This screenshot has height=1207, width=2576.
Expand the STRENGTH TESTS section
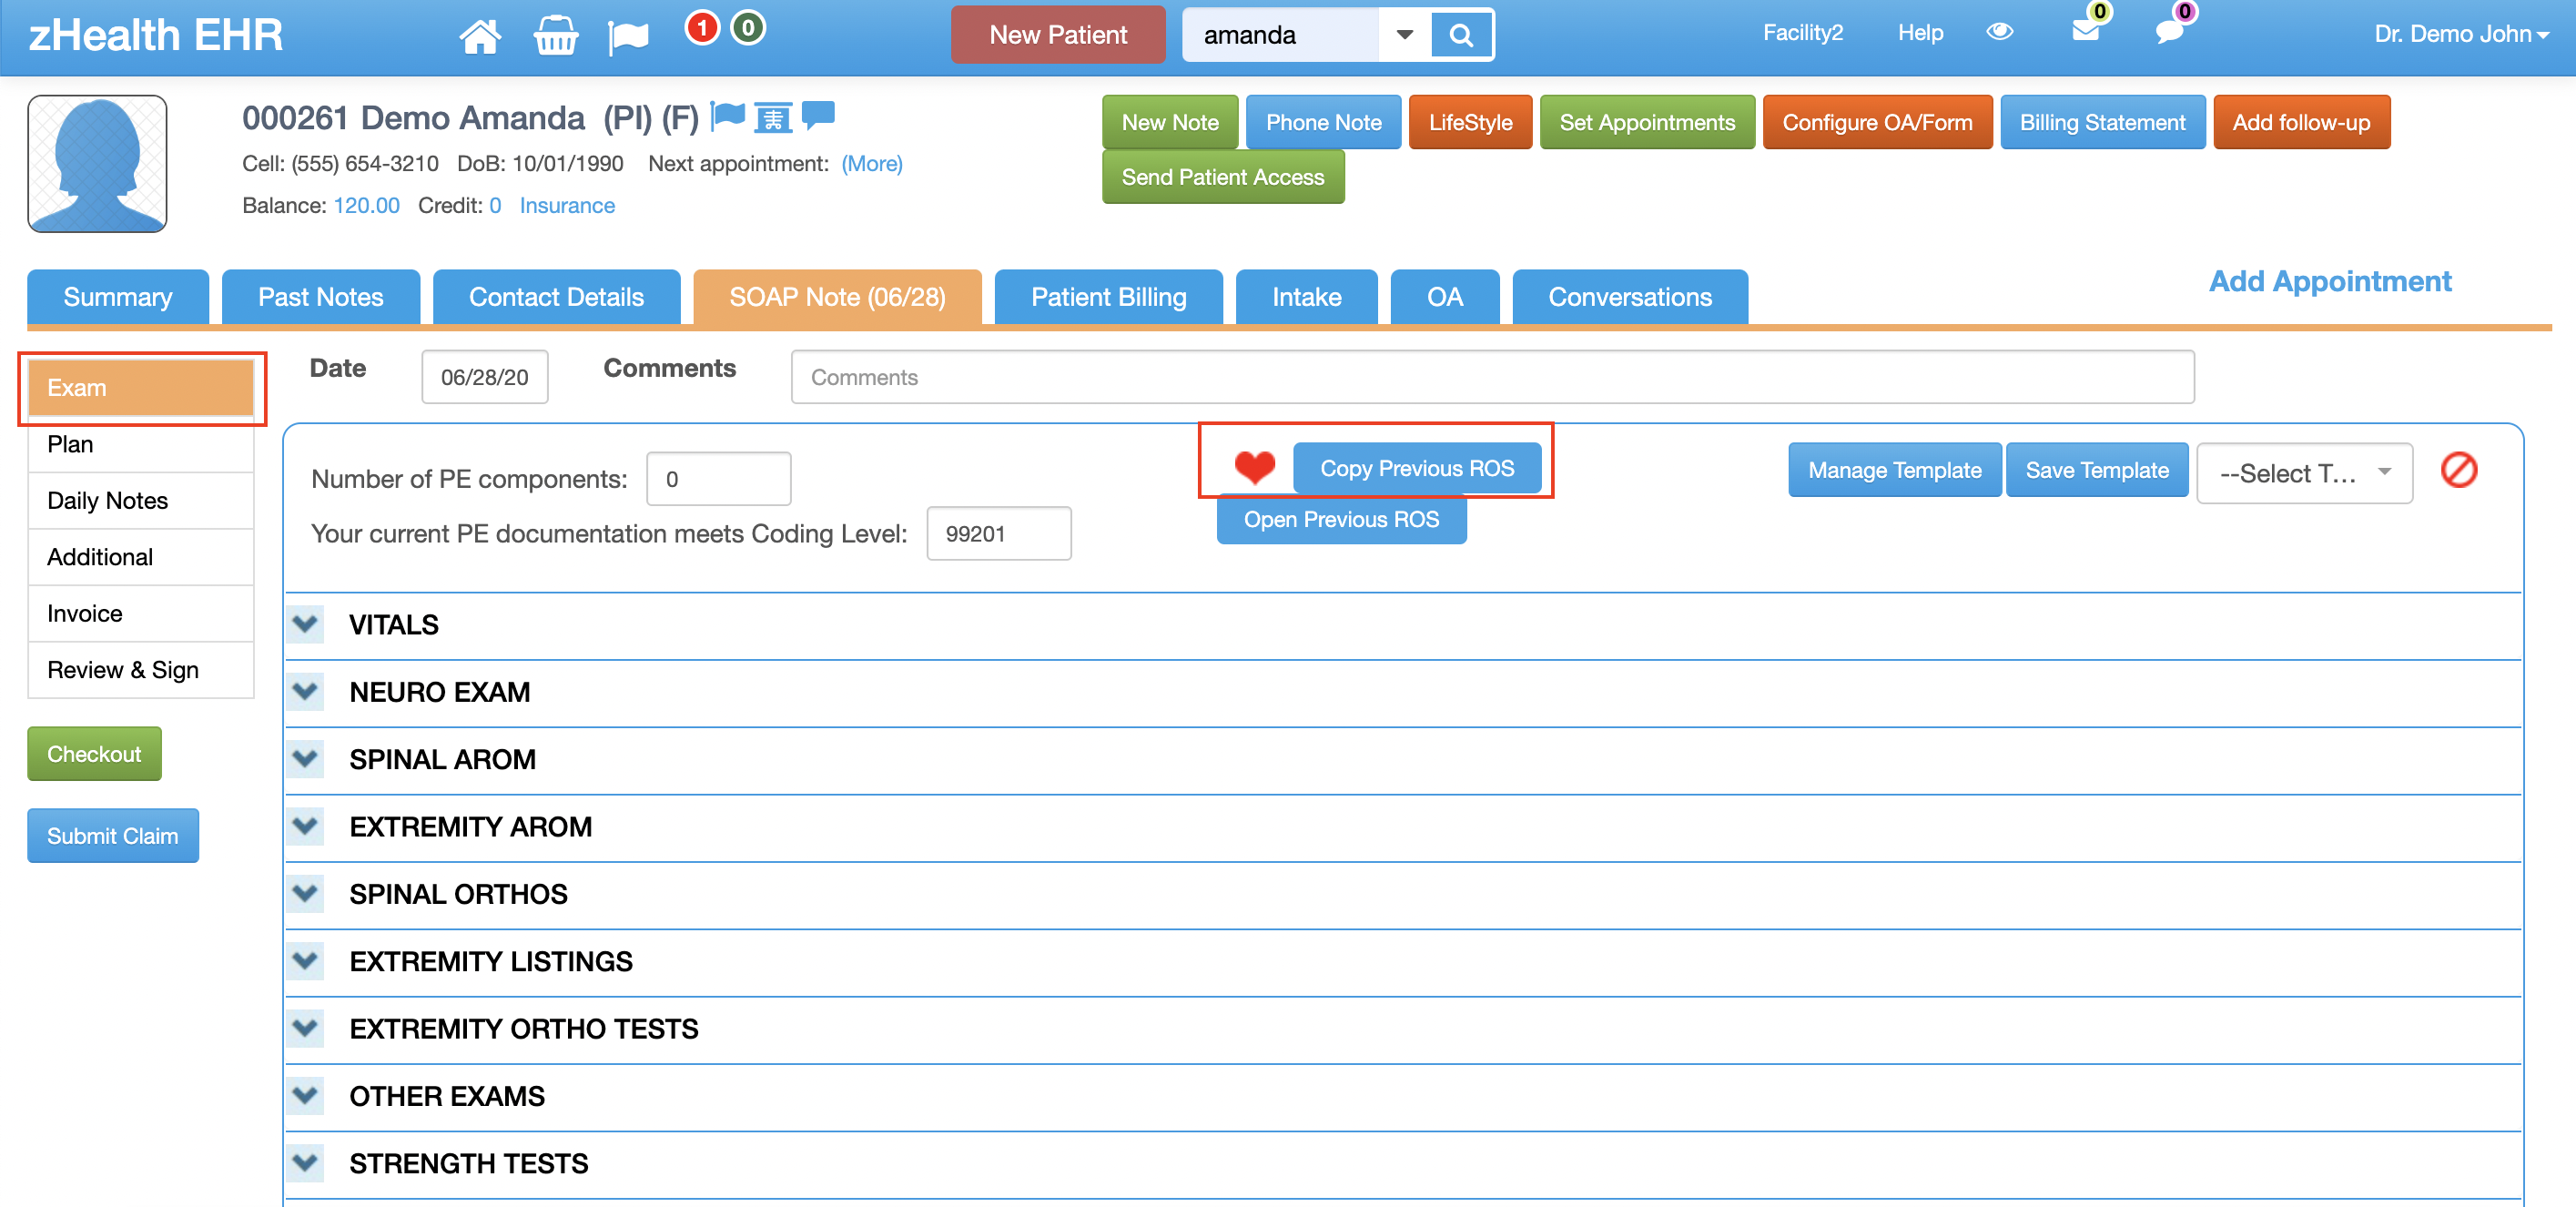305,1163
